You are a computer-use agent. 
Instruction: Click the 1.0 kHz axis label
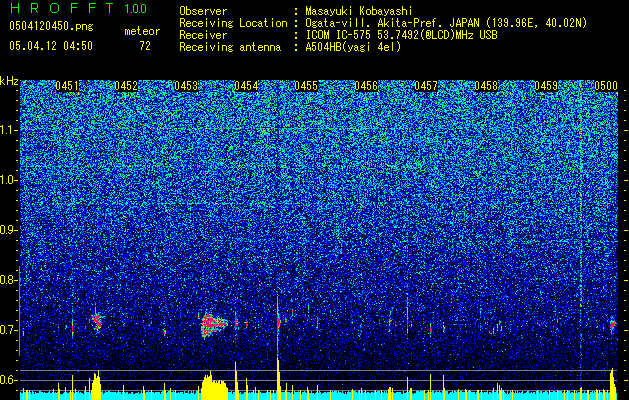click(x=9, y=180)
